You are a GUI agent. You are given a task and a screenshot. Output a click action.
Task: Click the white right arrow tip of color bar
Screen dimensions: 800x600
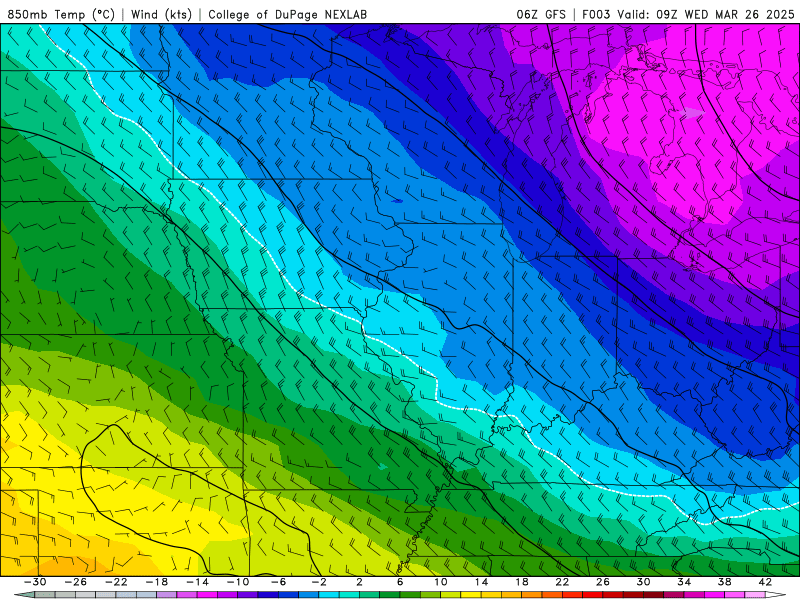776,595
